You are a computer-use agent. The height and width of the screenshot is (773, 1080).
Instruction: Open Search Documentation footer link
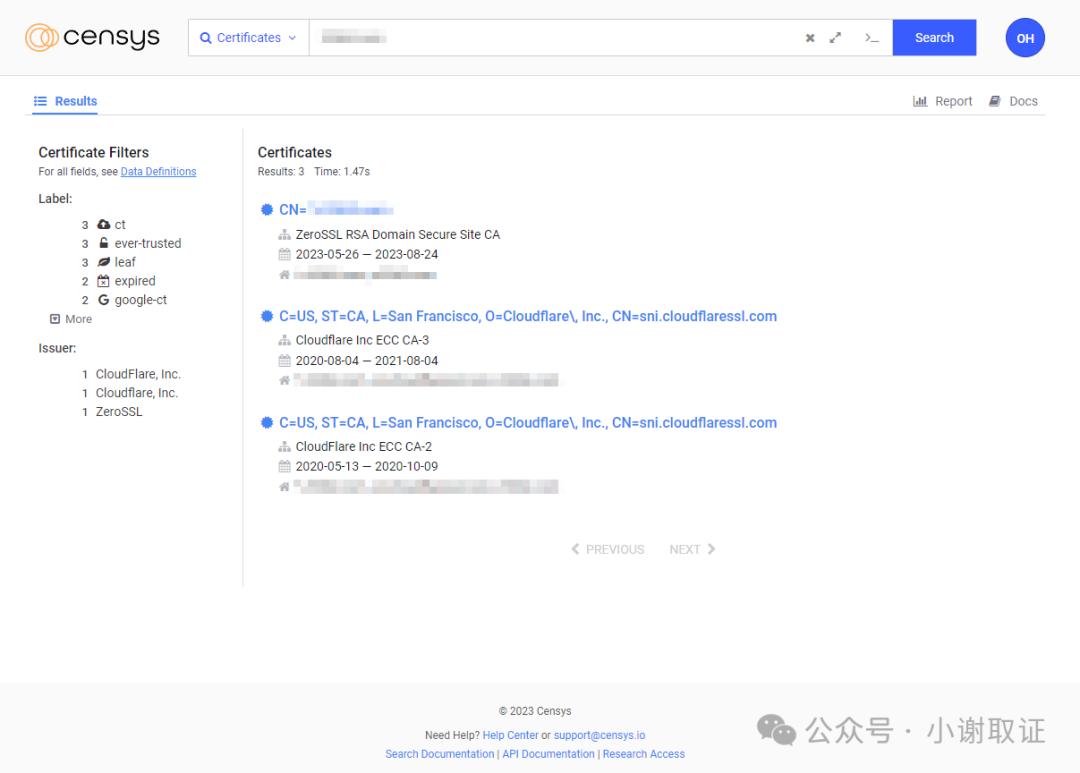click(x=439, y=754)
